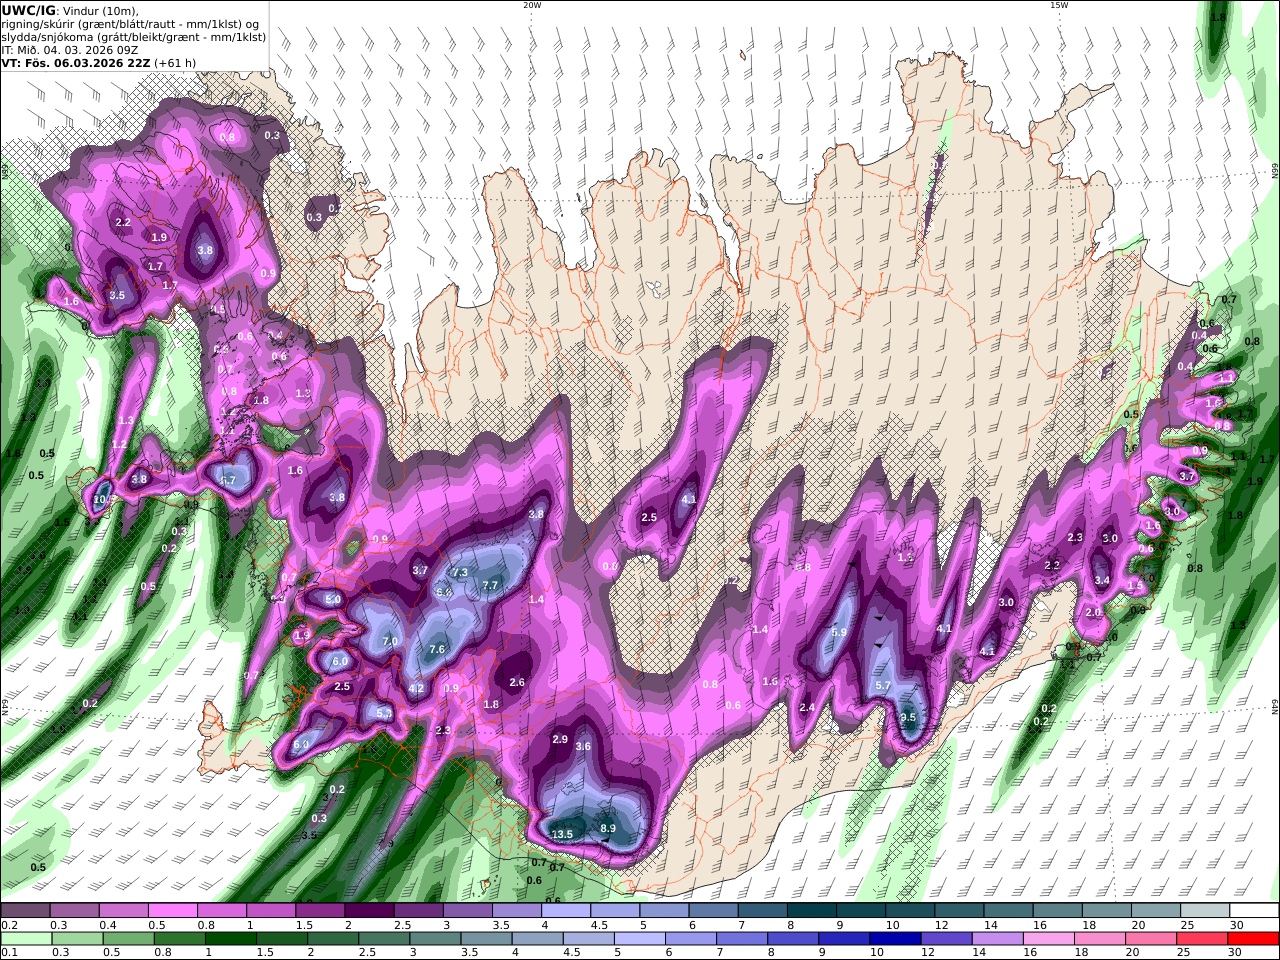
Task: Select the white 30 swatch on the purple snow scale
Action: point(1254,910)
